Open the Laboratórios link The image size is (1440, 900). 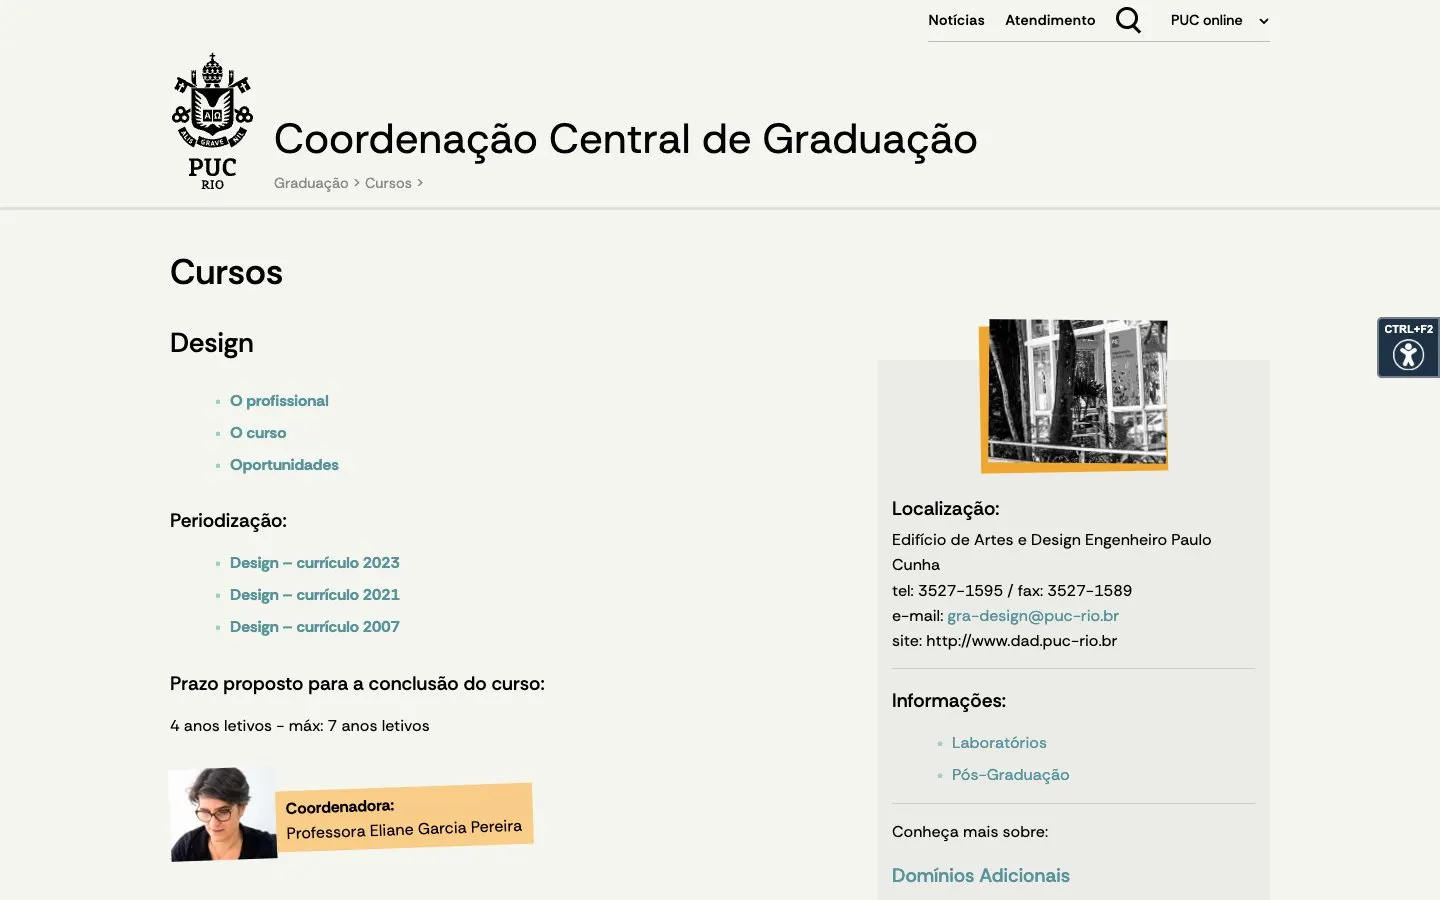pos(999,743)
